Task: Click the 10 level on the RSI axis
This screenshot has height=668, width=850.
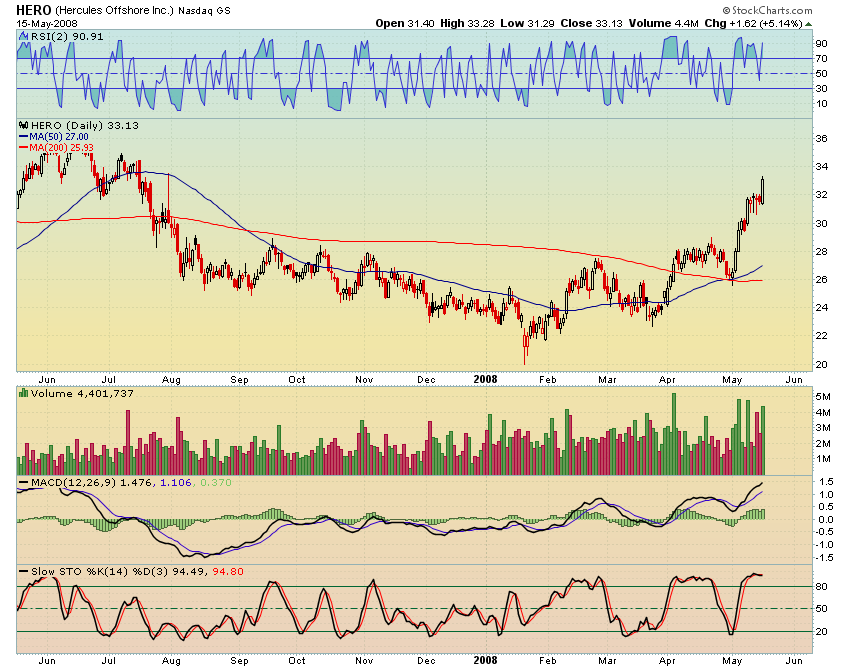Action: (821, 104)
